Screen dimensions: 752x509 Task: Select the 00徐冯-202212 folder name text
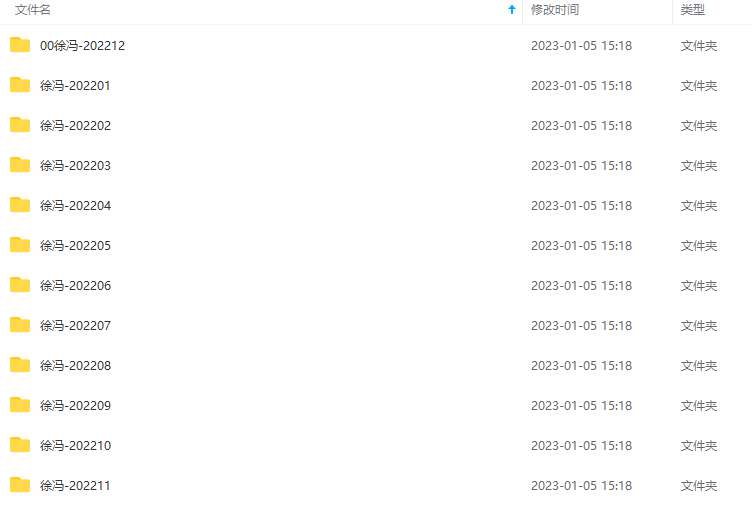click(x=82, y=46)
